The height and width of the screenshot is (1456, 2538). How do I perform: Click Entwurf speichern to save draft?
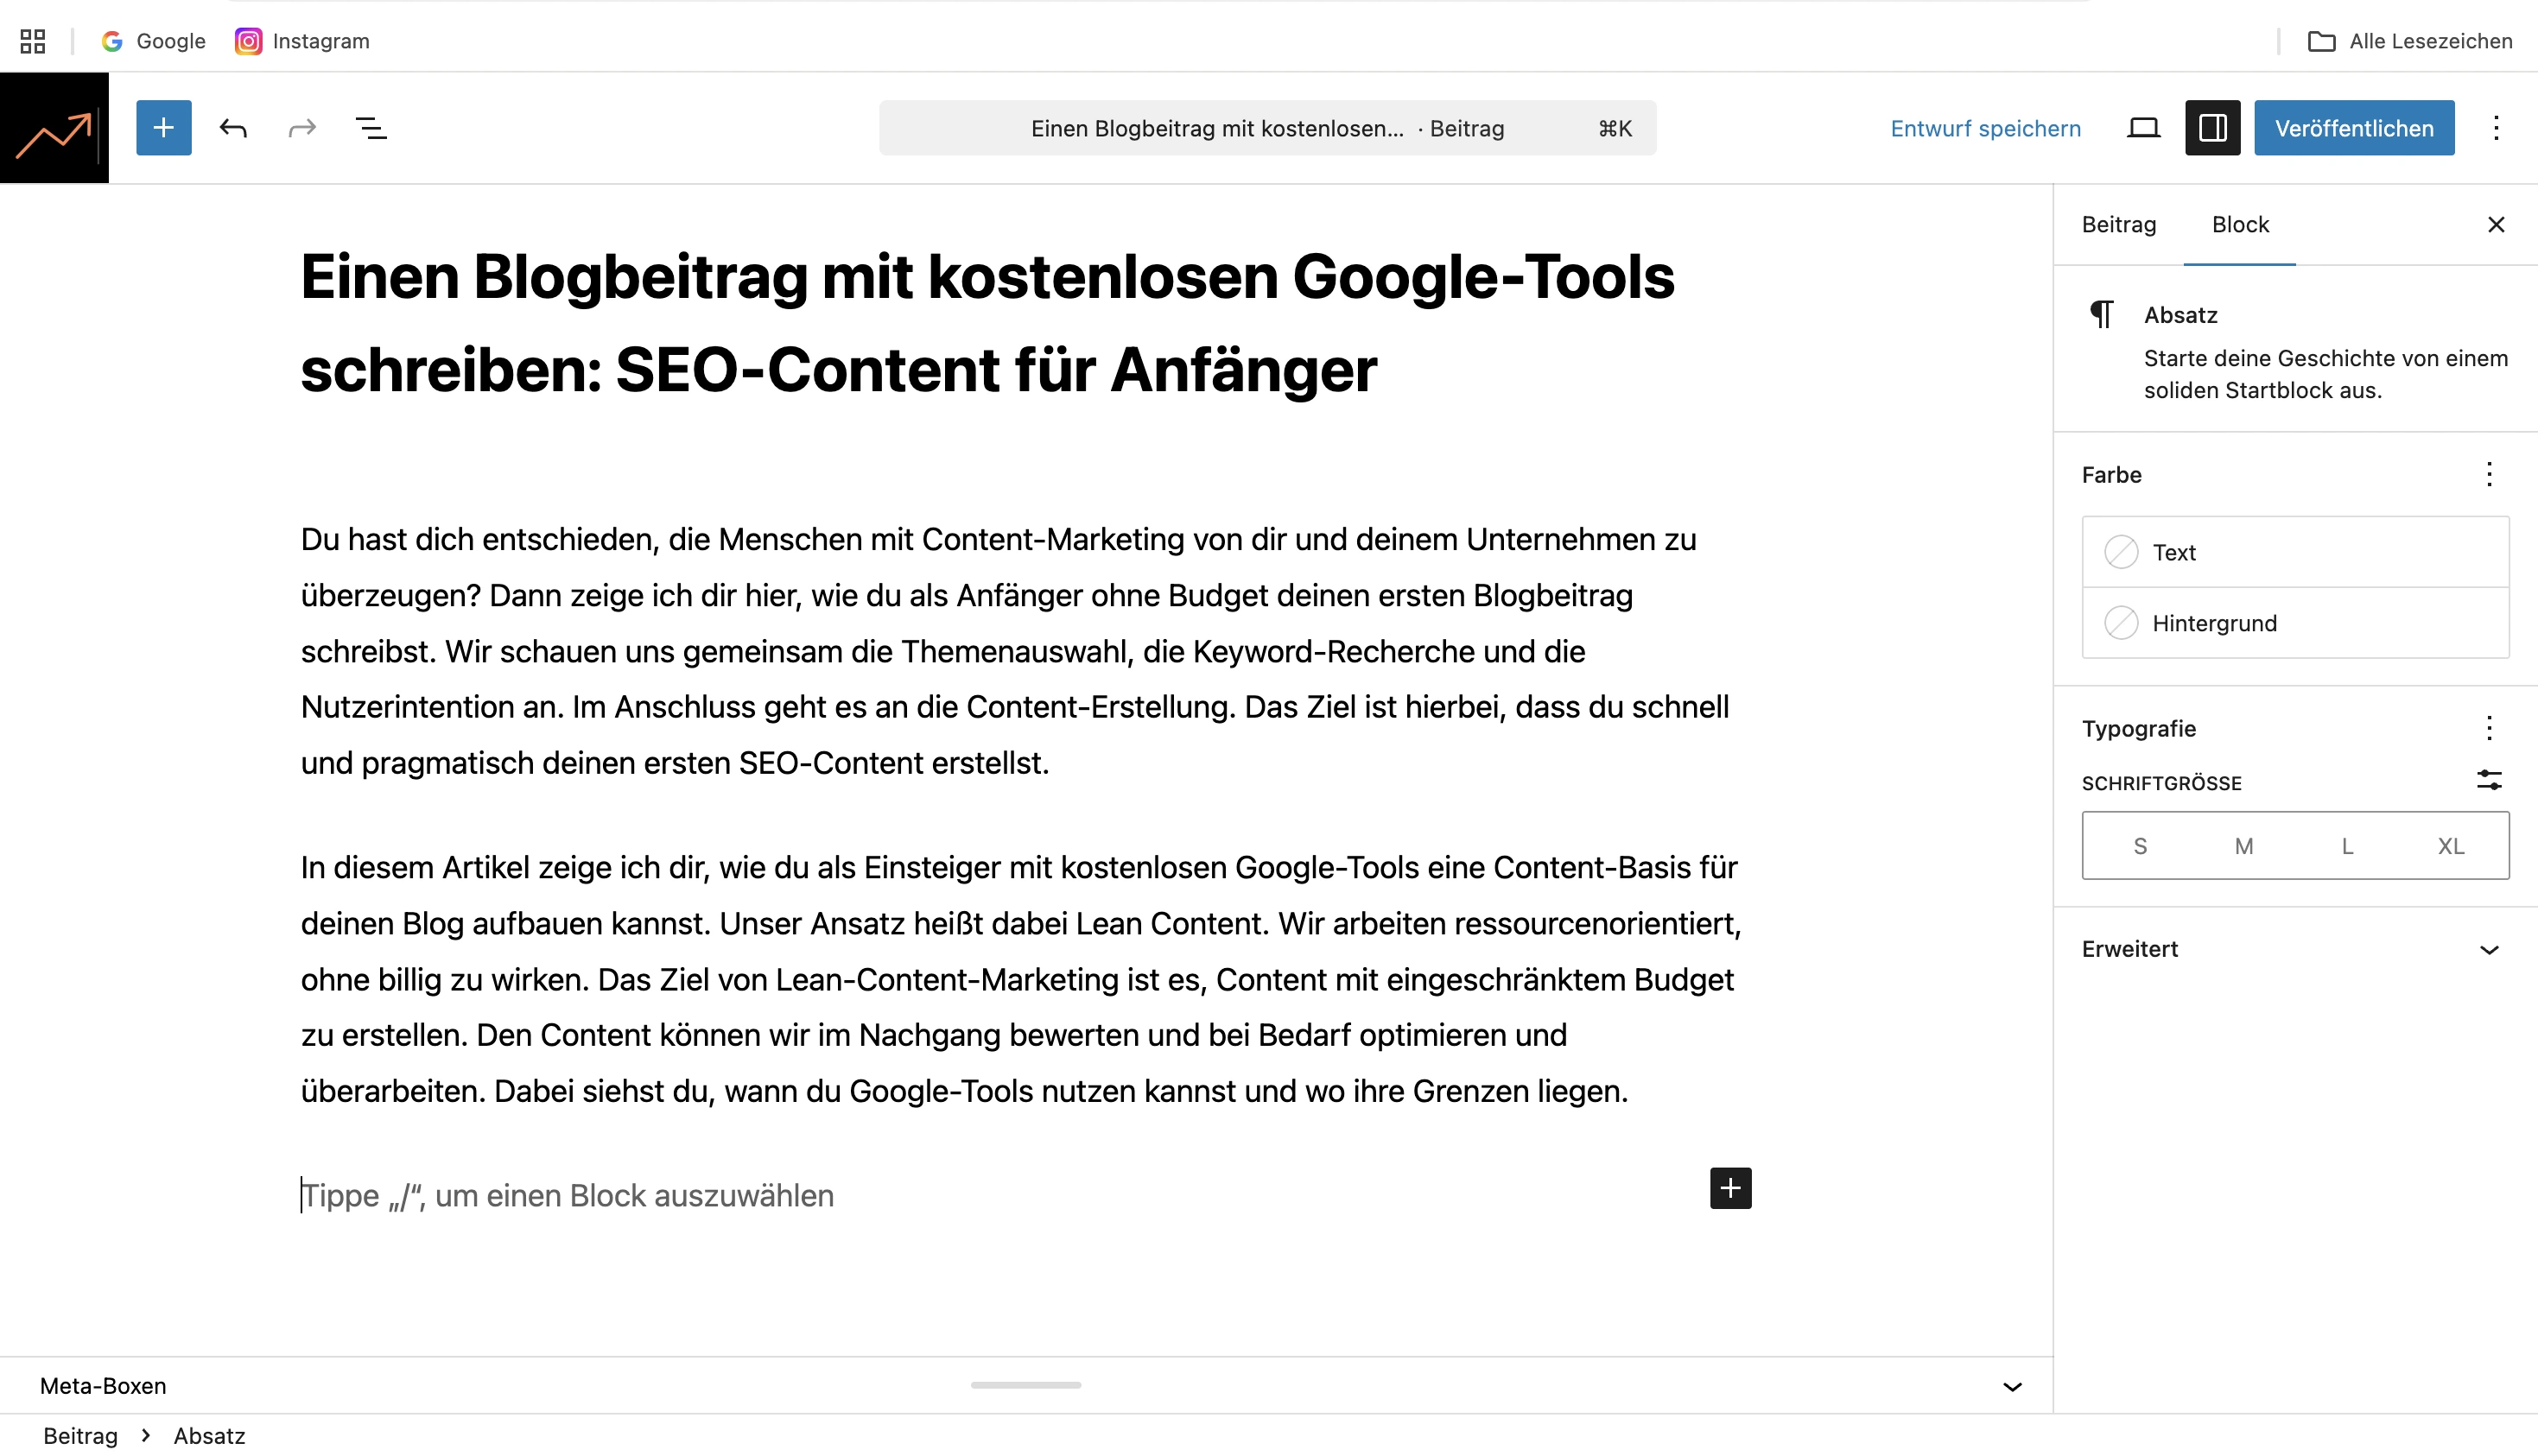click(x=1985, y=128)
